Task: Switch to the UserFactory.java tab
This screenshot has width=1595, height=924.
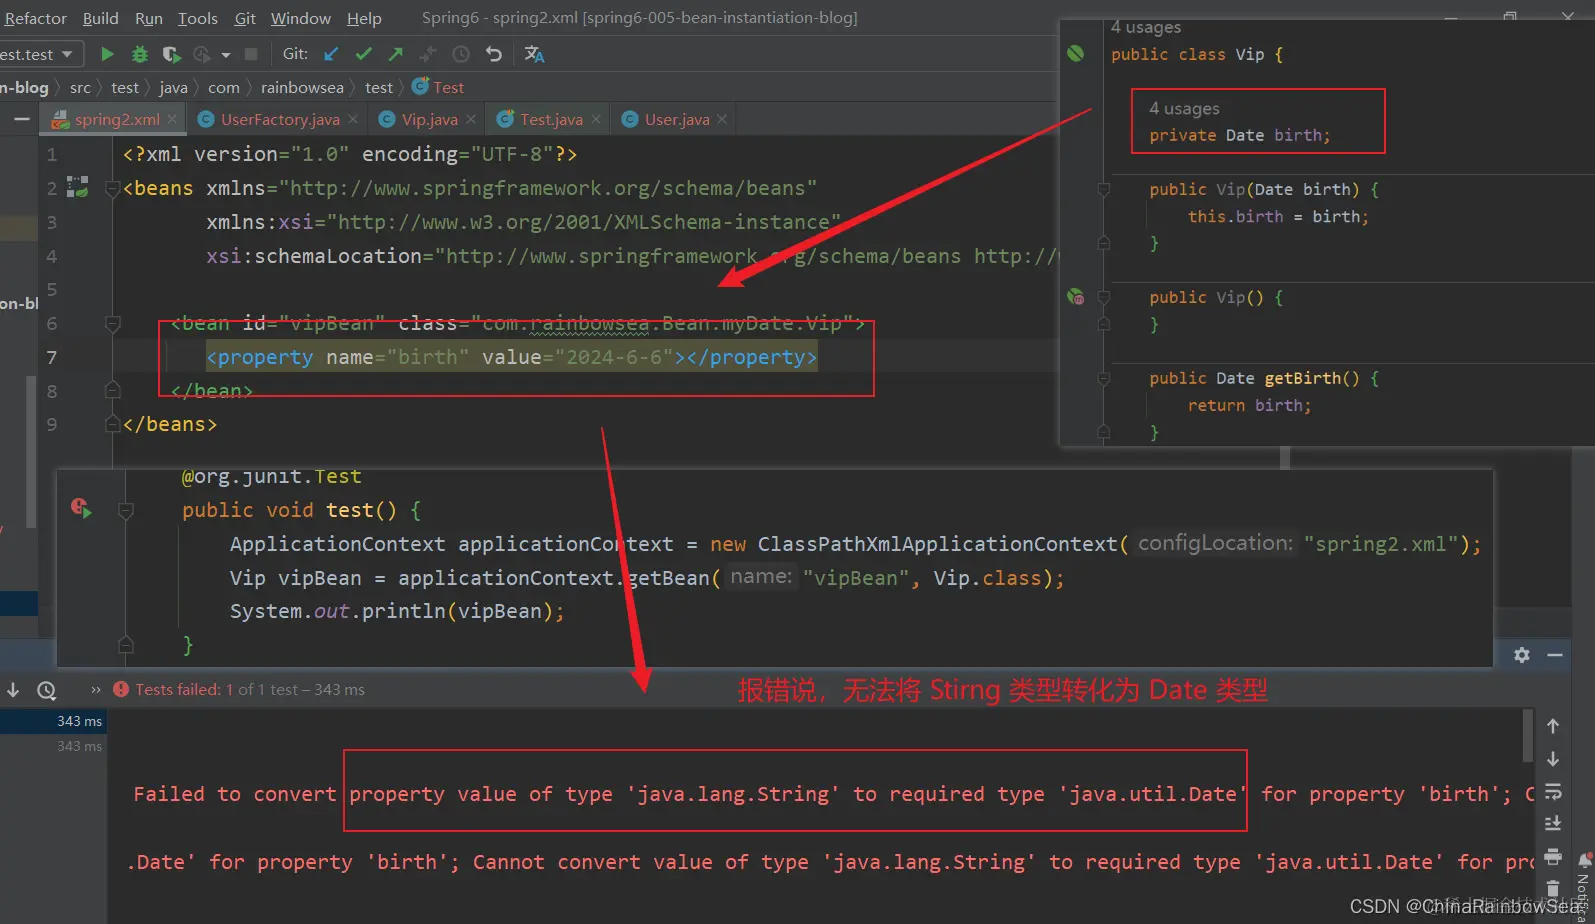Action: coord(280,119)
